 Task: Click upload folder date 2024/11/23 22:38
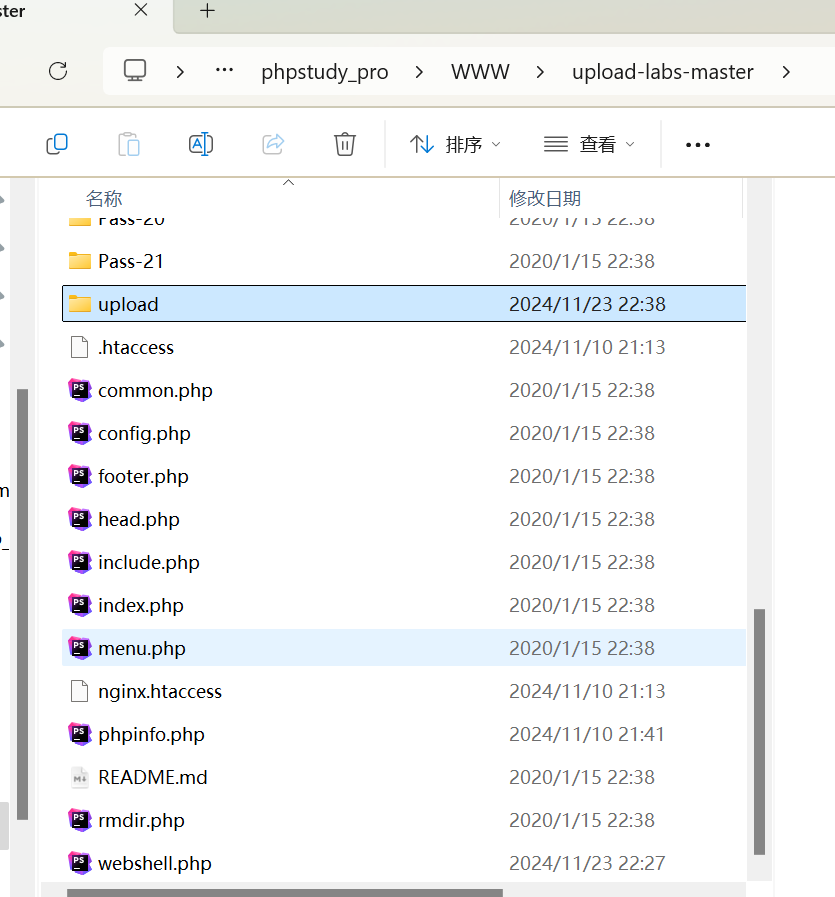[587, 304]
